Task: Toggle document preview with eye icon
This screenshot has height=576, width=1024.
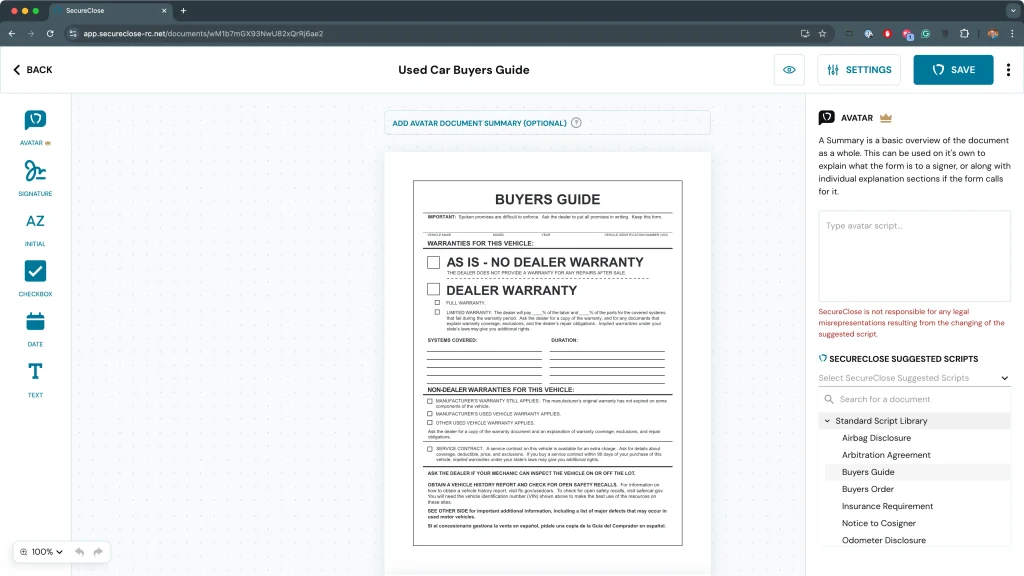Action: pos(789,70)
